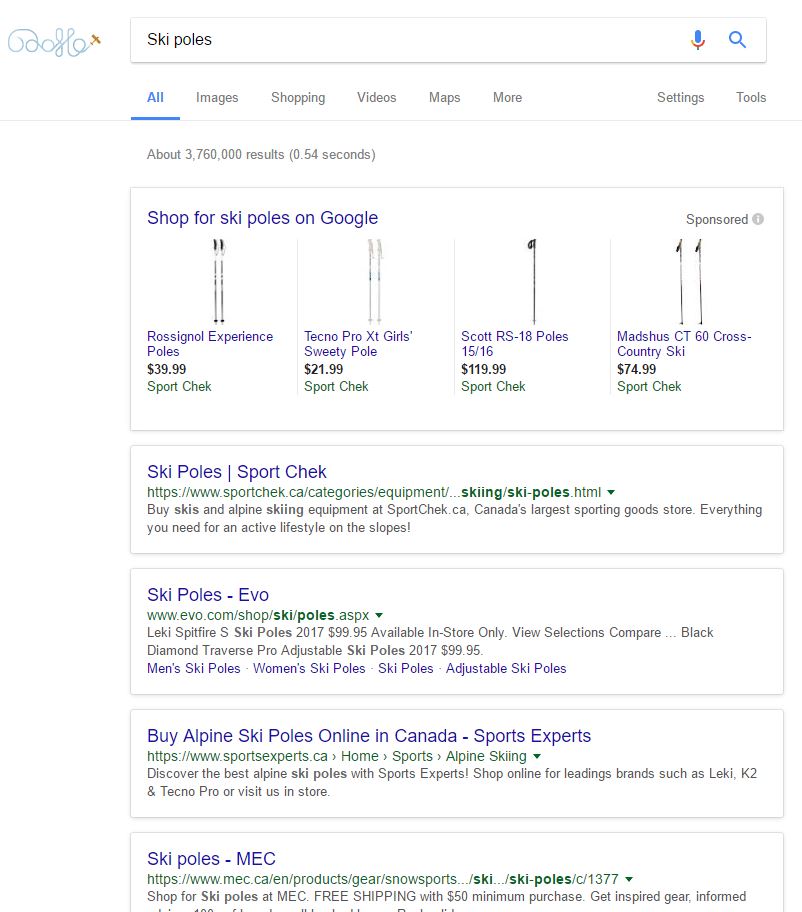Expand dropdown arrow beside mec.ca URL
The height and width of the screenshot is (912, 802).
click(629, 879)
